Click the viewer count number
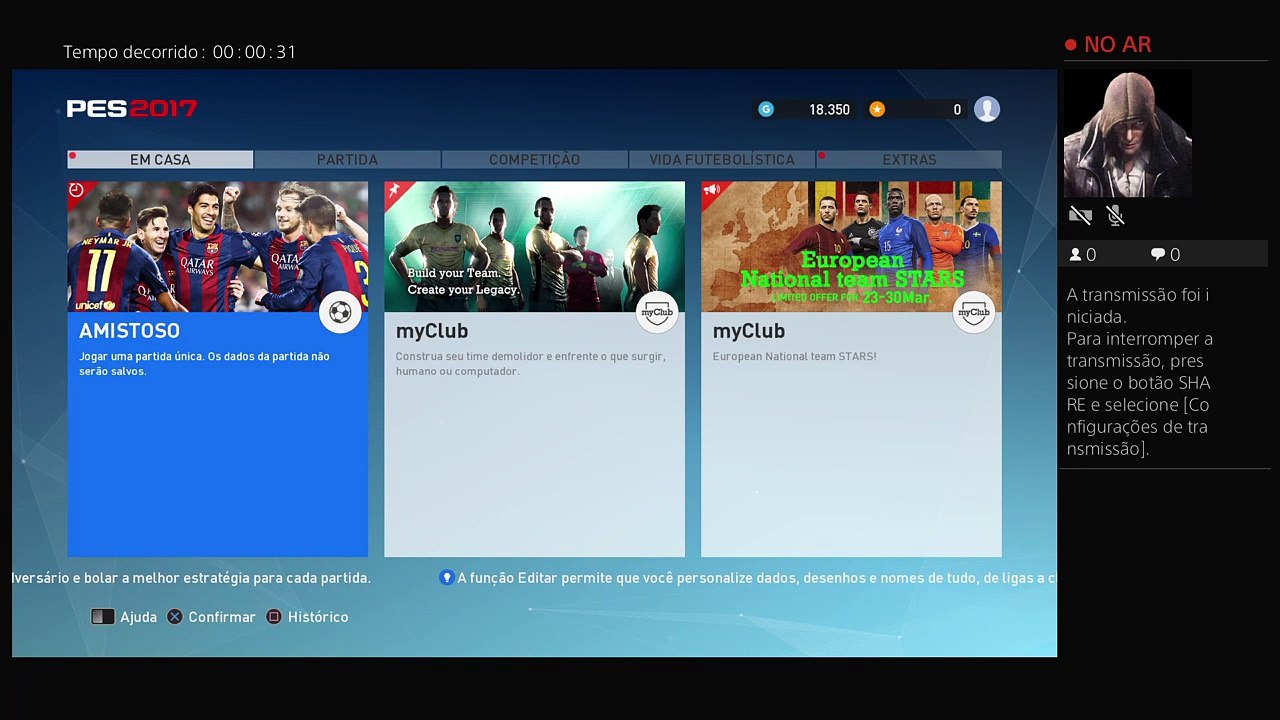 pyautogui.click(x=1091, y=255)
